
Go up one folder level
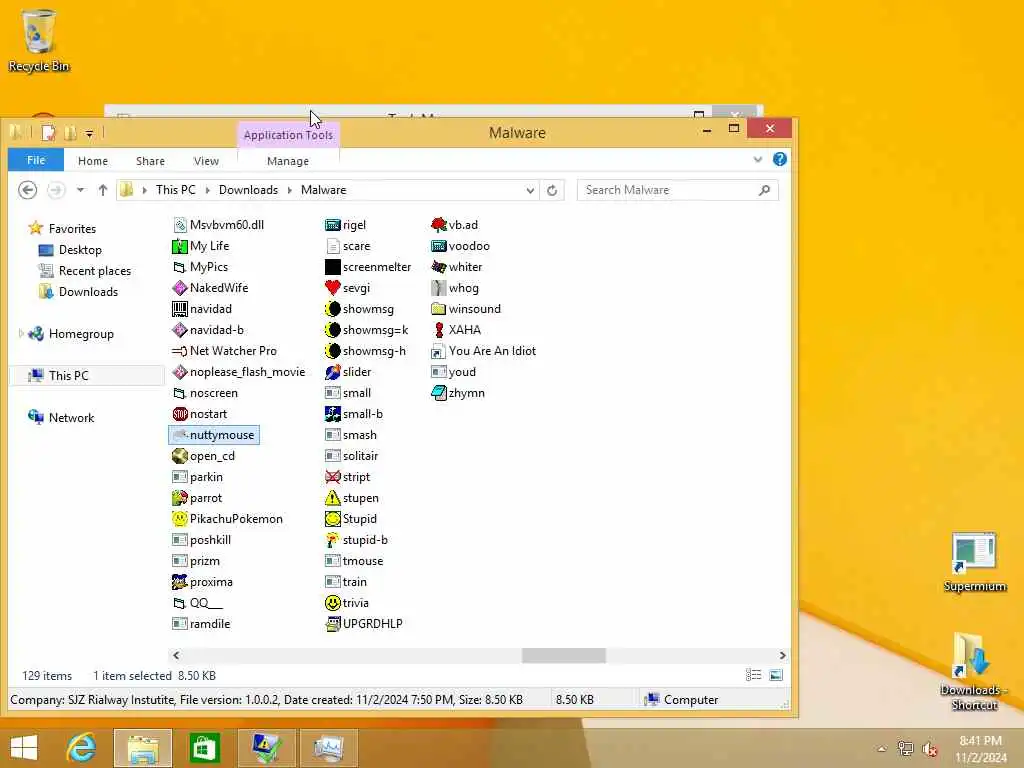tap(103, 190)
